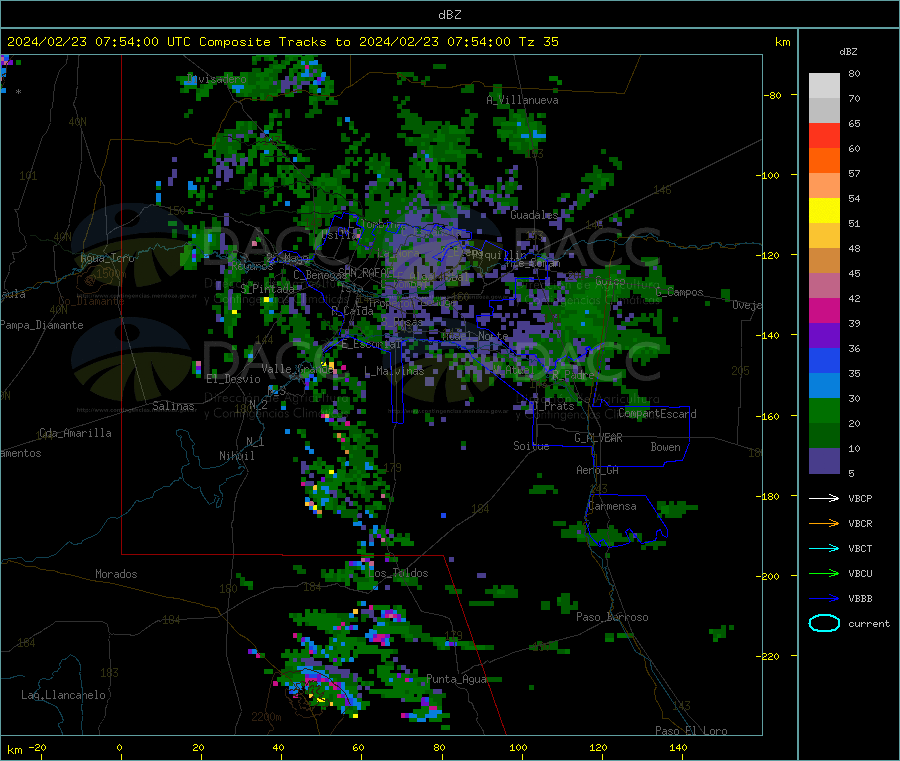Click the Bowen map label
The width and height of the screenshot is (900, 761).
665,447
